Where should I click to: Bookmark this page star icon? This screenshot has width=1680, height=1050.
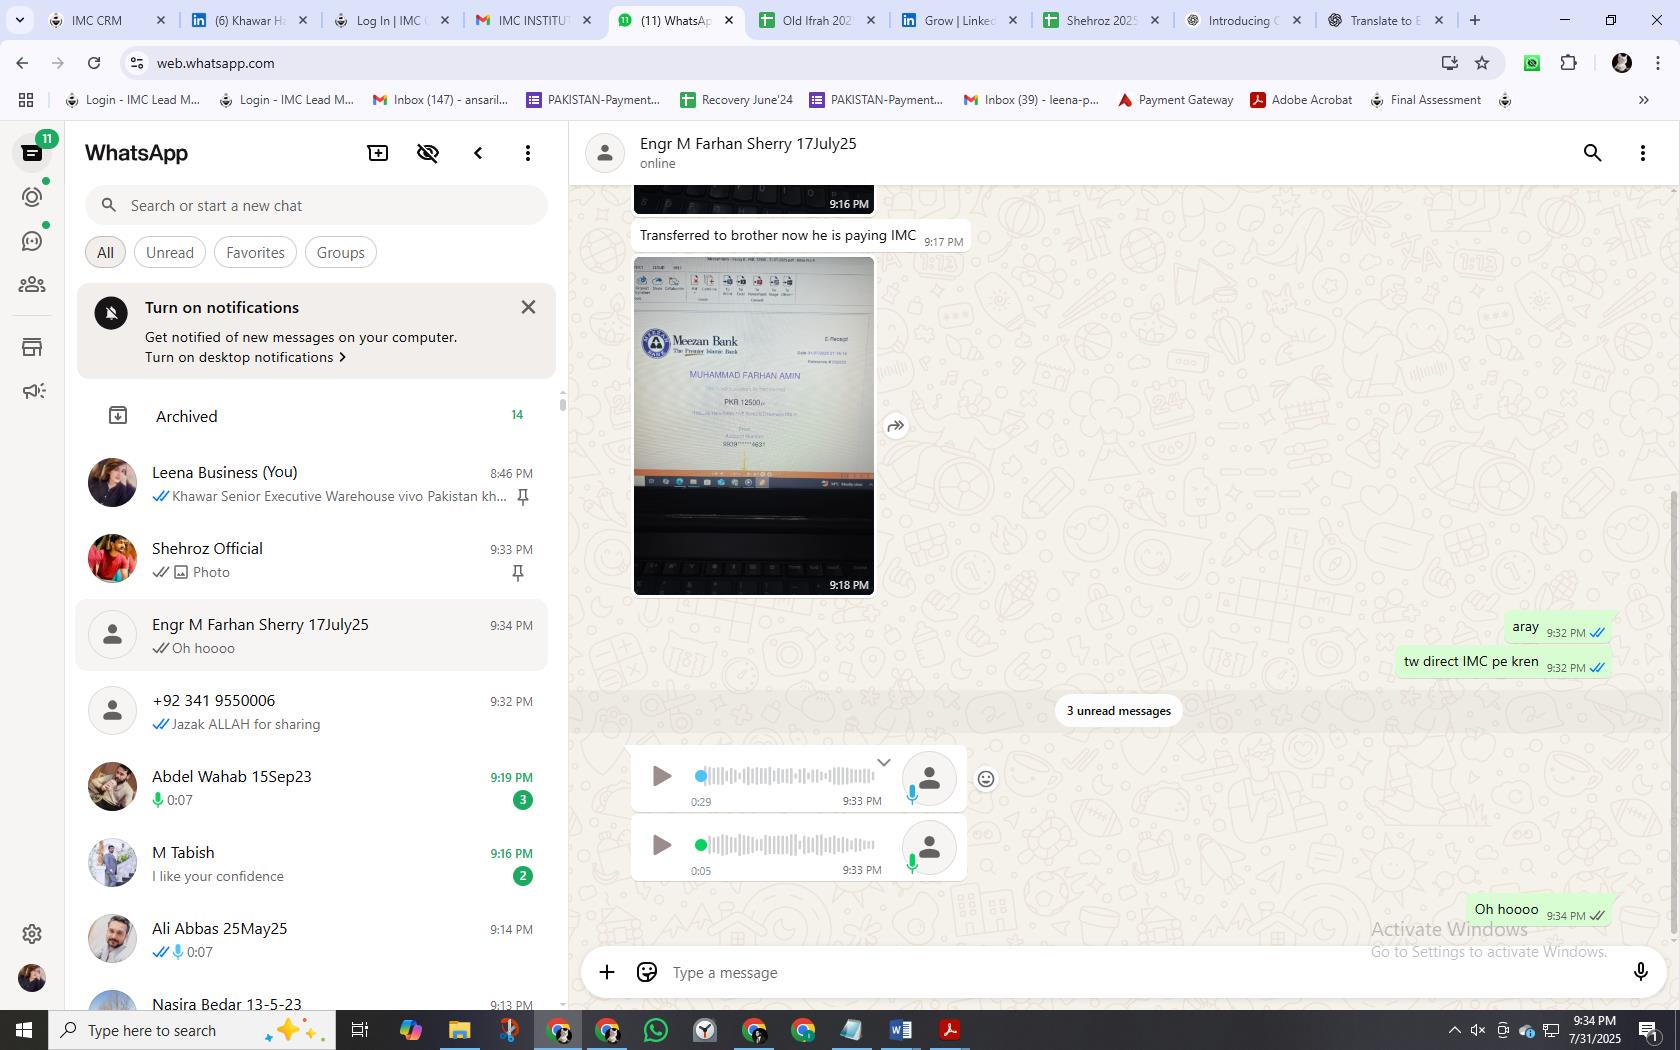pos(1482,63)
